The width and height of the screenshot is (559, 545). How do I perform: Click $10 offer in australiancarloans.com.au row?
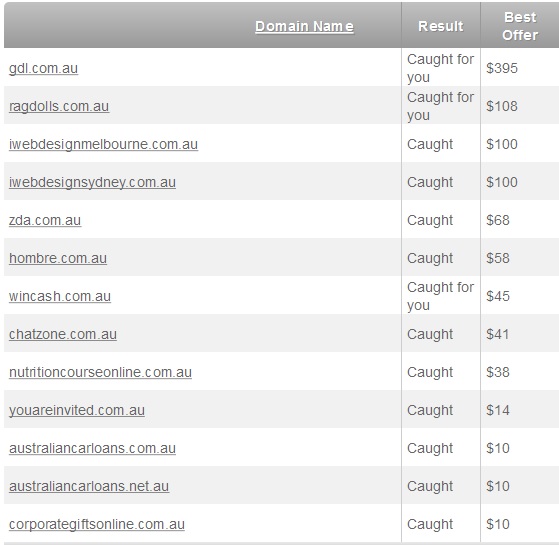(x=498, y=448)
